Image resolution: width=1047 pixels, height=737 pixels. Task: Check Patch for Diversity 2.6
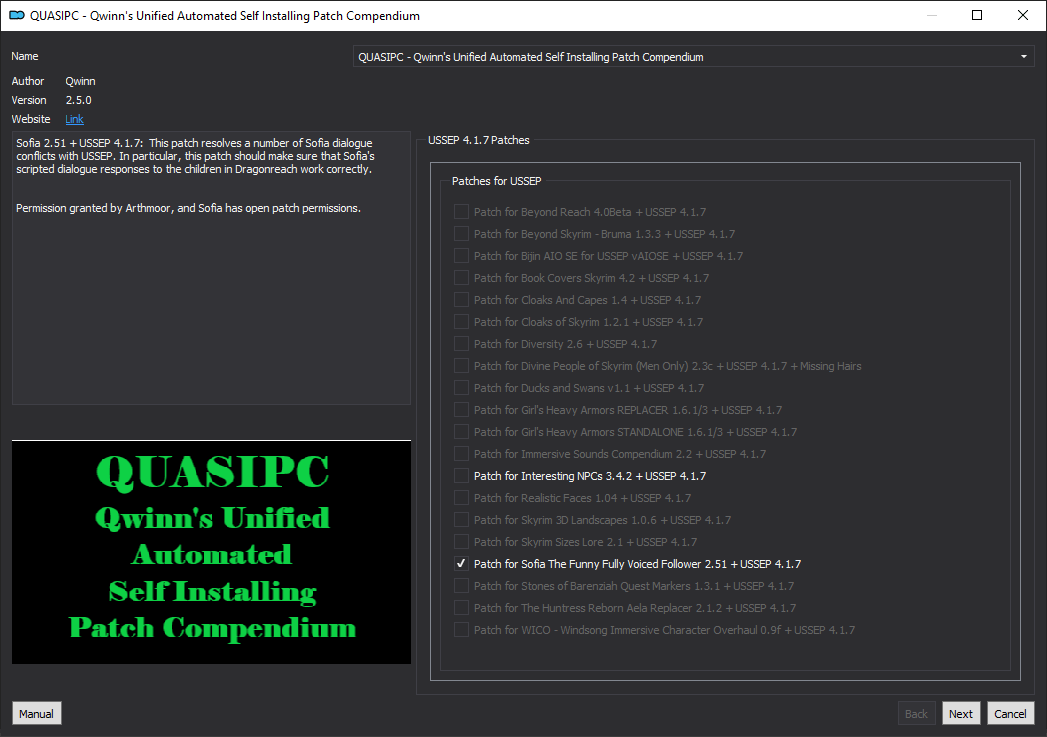tap(461, 344)
